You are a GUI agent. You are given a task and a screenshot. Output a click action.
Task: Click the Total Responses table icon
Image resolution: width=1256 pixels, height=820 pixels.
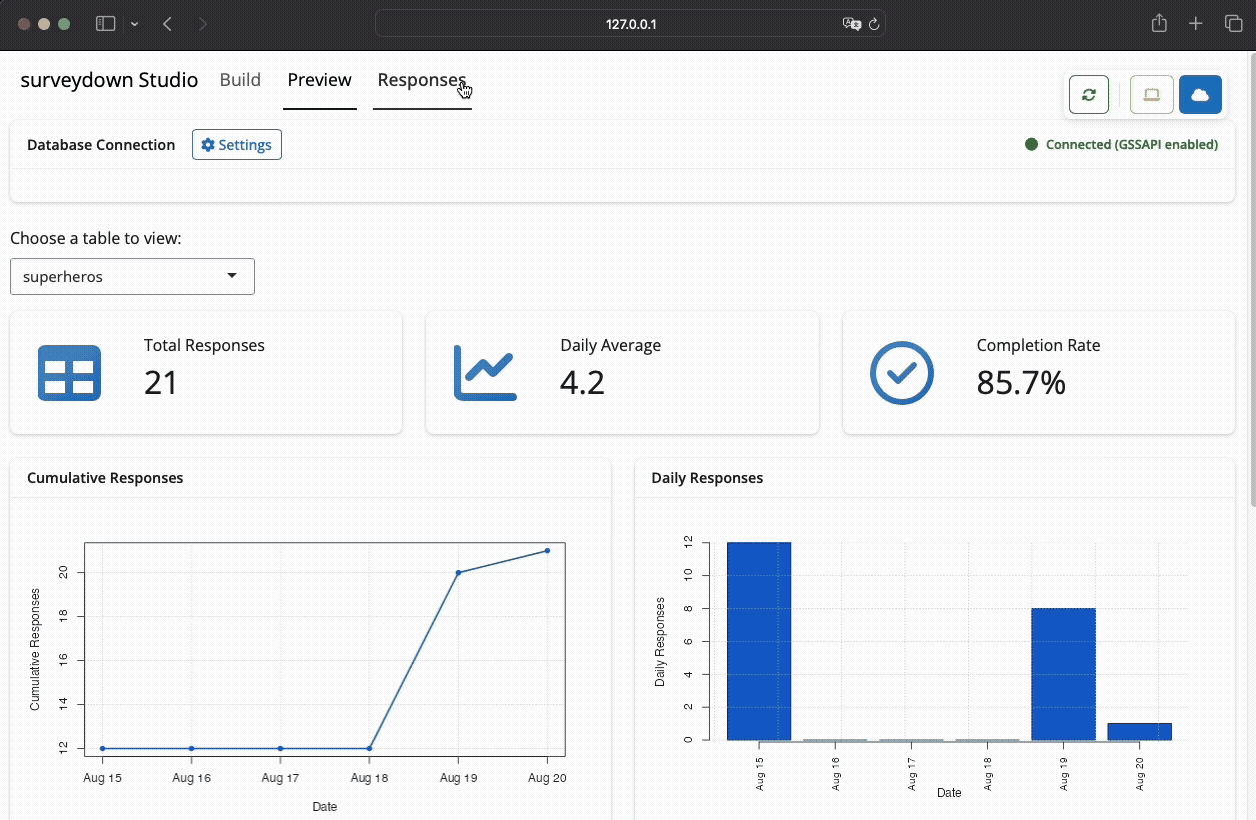pos(69,373)
